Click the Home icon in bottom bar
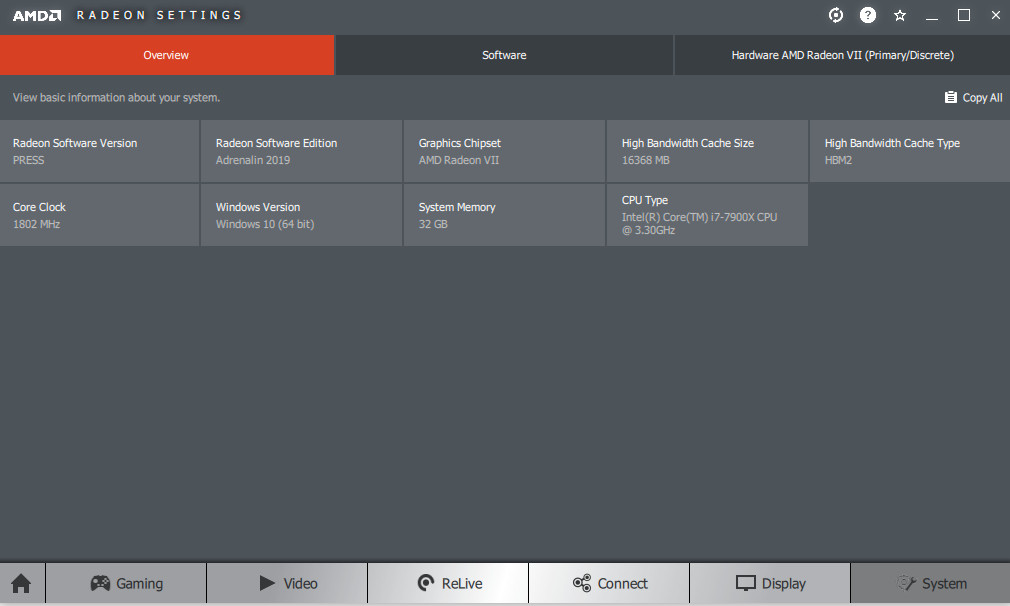 point(21,584)
